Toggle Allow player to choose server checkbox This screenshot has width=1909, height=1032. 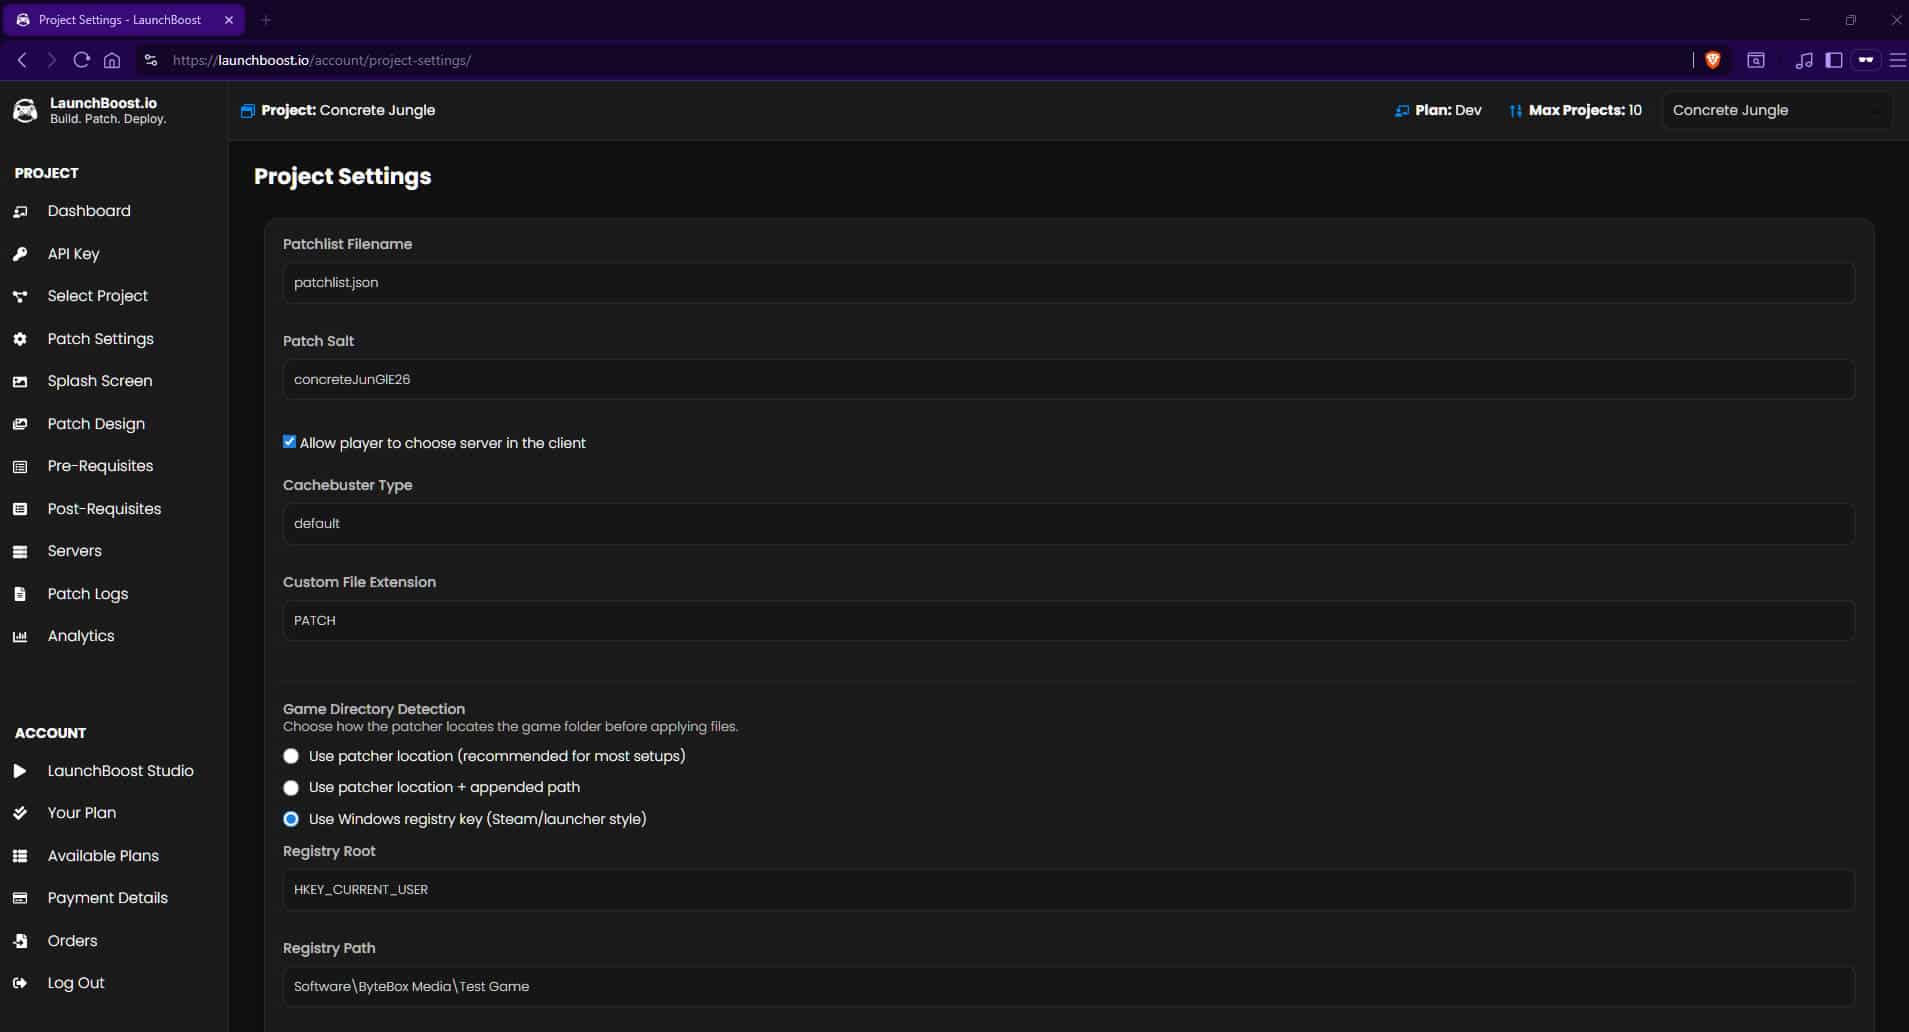[289, 442]
